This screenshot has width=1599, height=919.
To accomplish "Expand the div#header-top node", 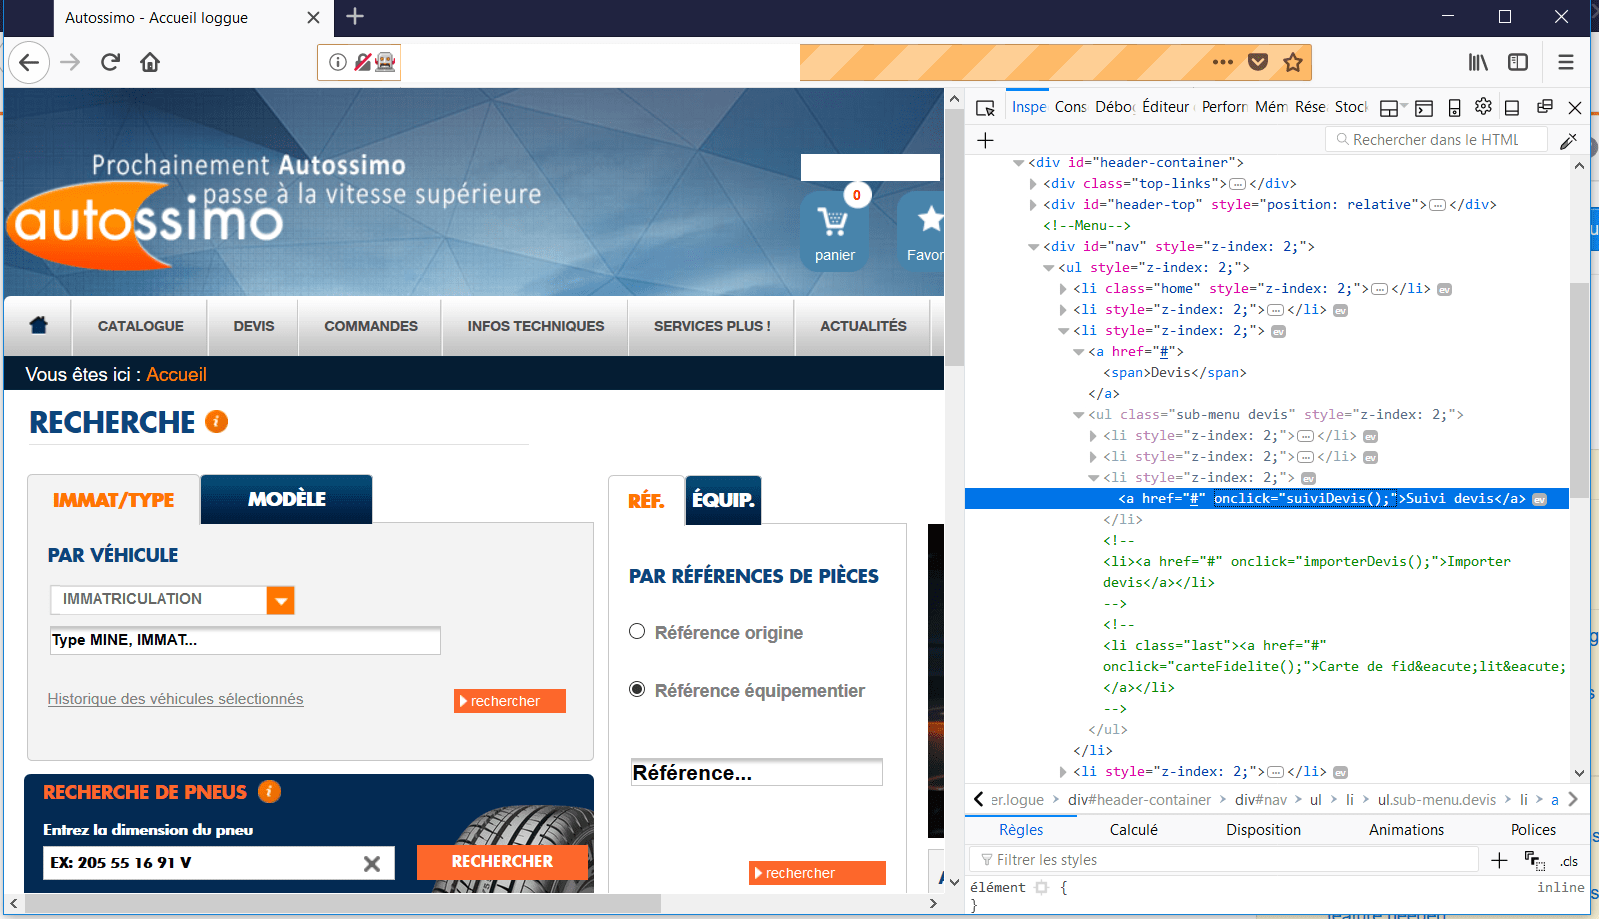I will (x=1033, y=204).
